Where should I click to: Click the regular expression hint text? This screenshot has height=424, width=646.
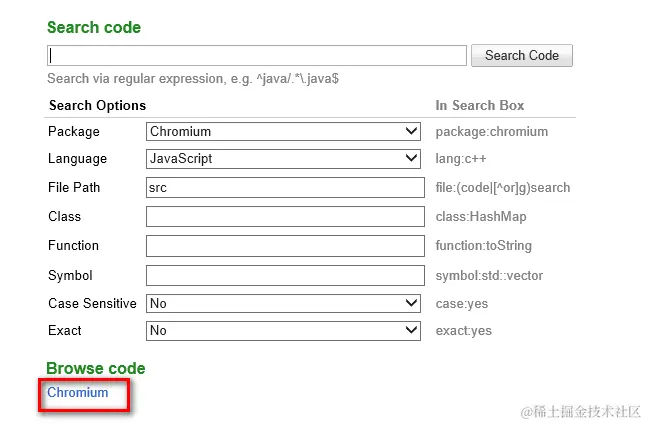(x=193, y=78)
